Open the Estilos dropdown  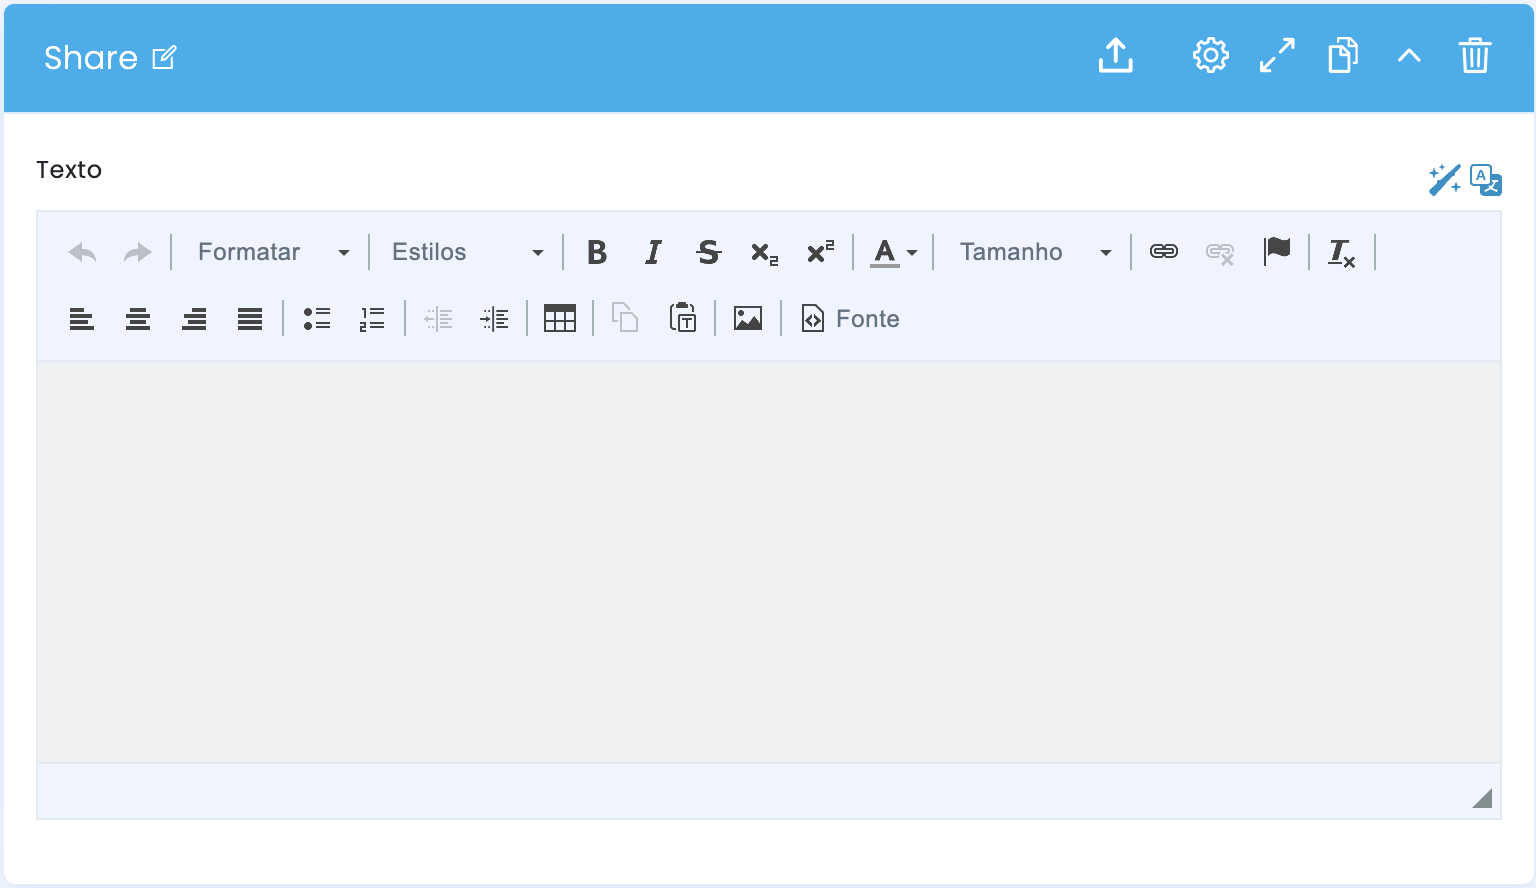(467, 252)
